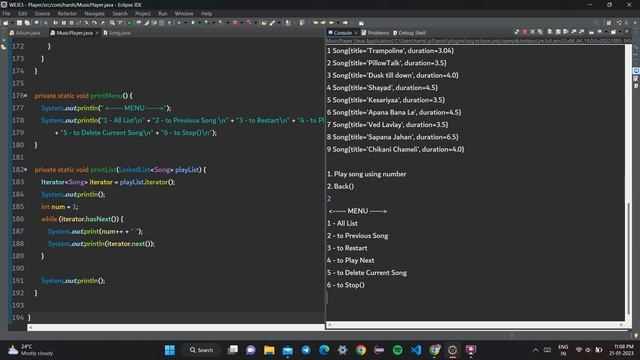Click the Java perspective icon
This screenshot has height=360, width=640.
point(620,23)
